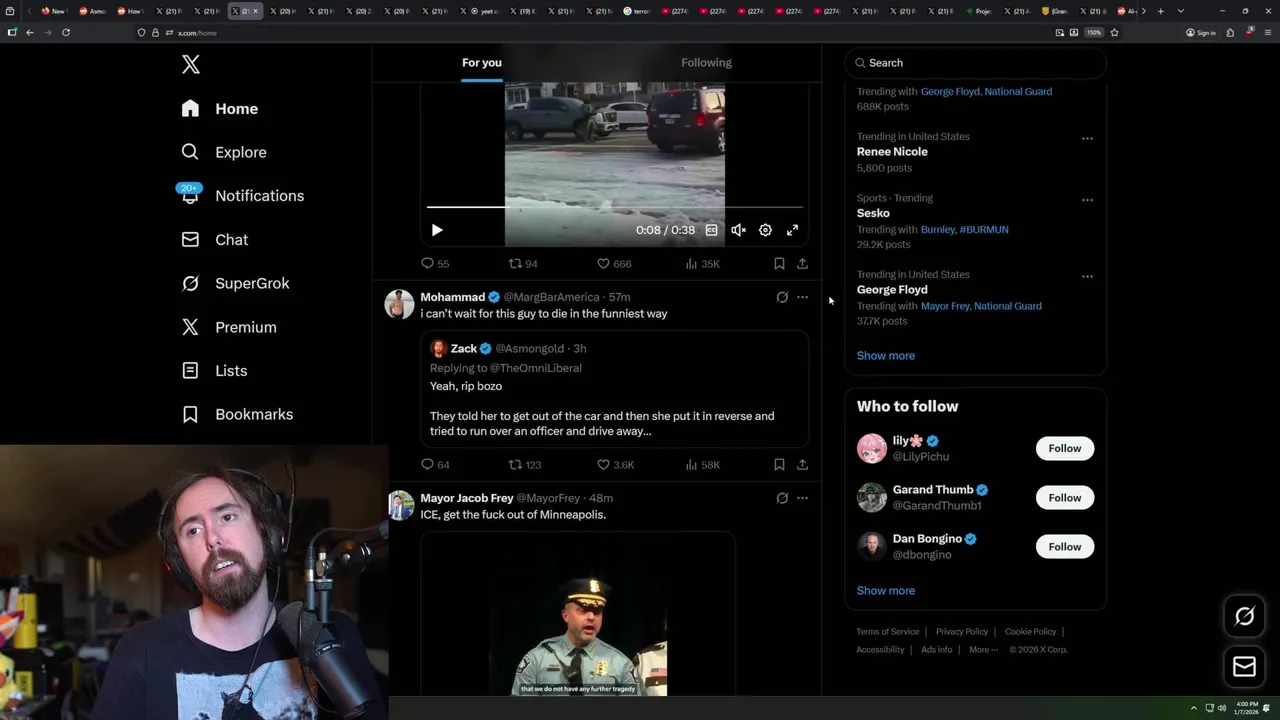1280x720 pixels.
Task: Open more options for Sesko trend
Action: [x=1087, y=200]
